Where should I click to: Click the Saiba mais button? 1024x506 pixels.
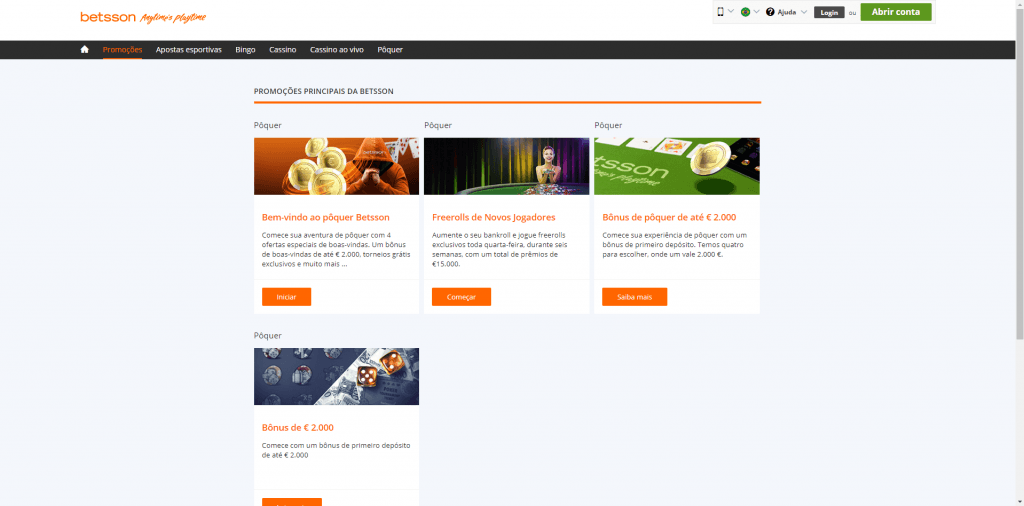[x=635, y=296]
